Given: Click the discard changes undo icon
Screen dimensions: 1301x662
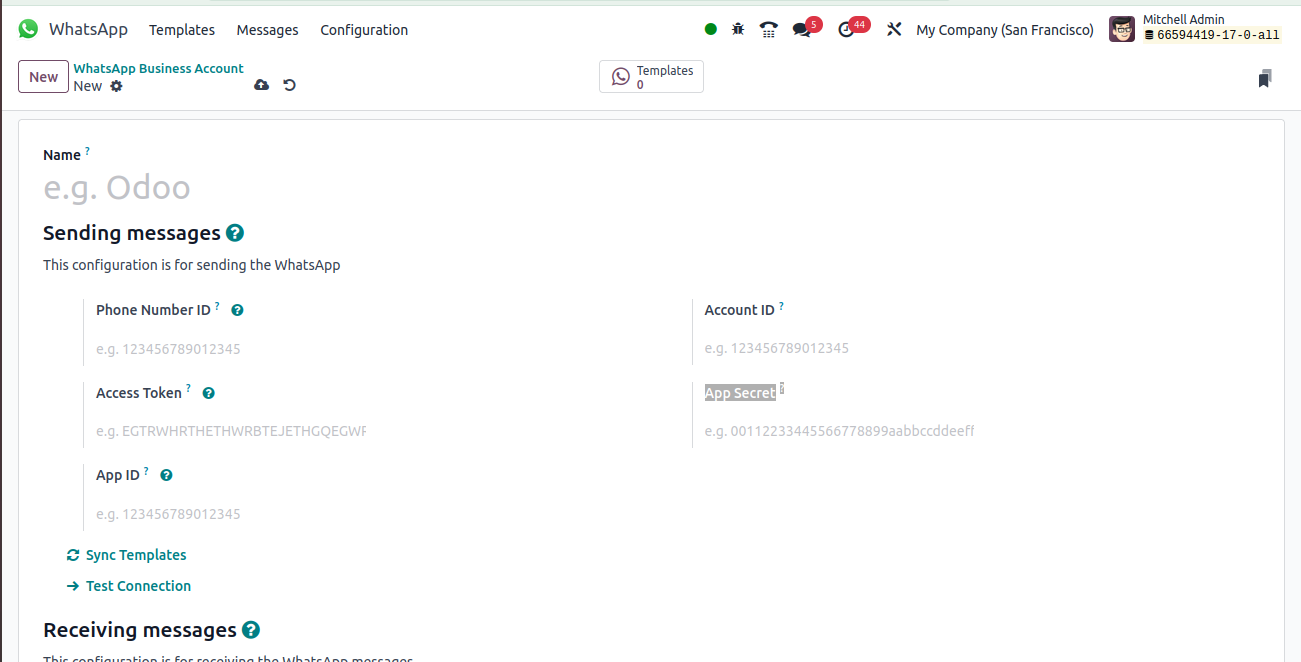Looking at the screenshot, I should pos(289,85).
